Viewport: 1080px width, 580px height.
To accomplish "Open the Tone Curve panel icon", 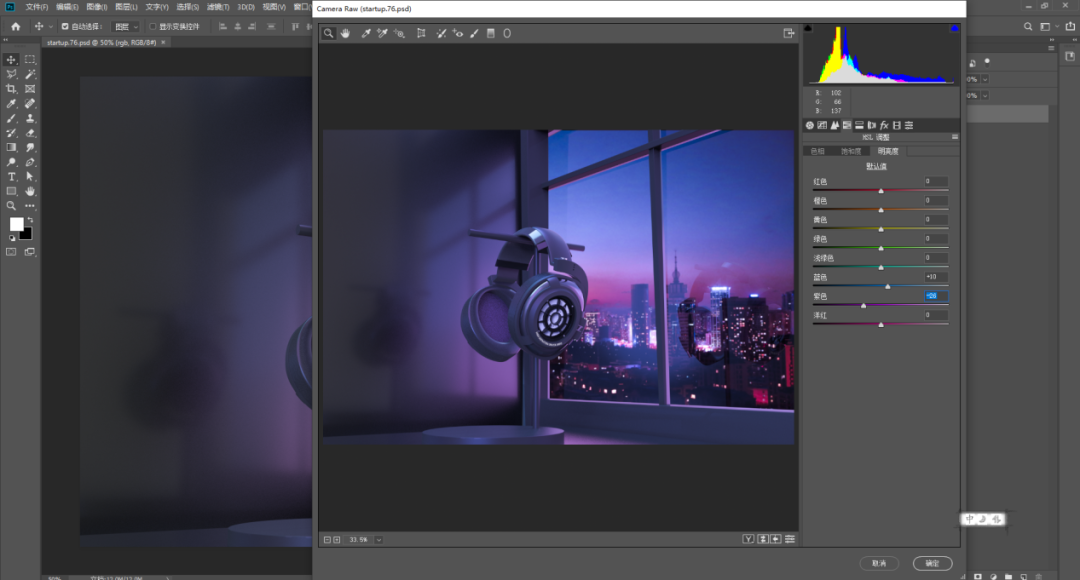I will click(822, 125).
